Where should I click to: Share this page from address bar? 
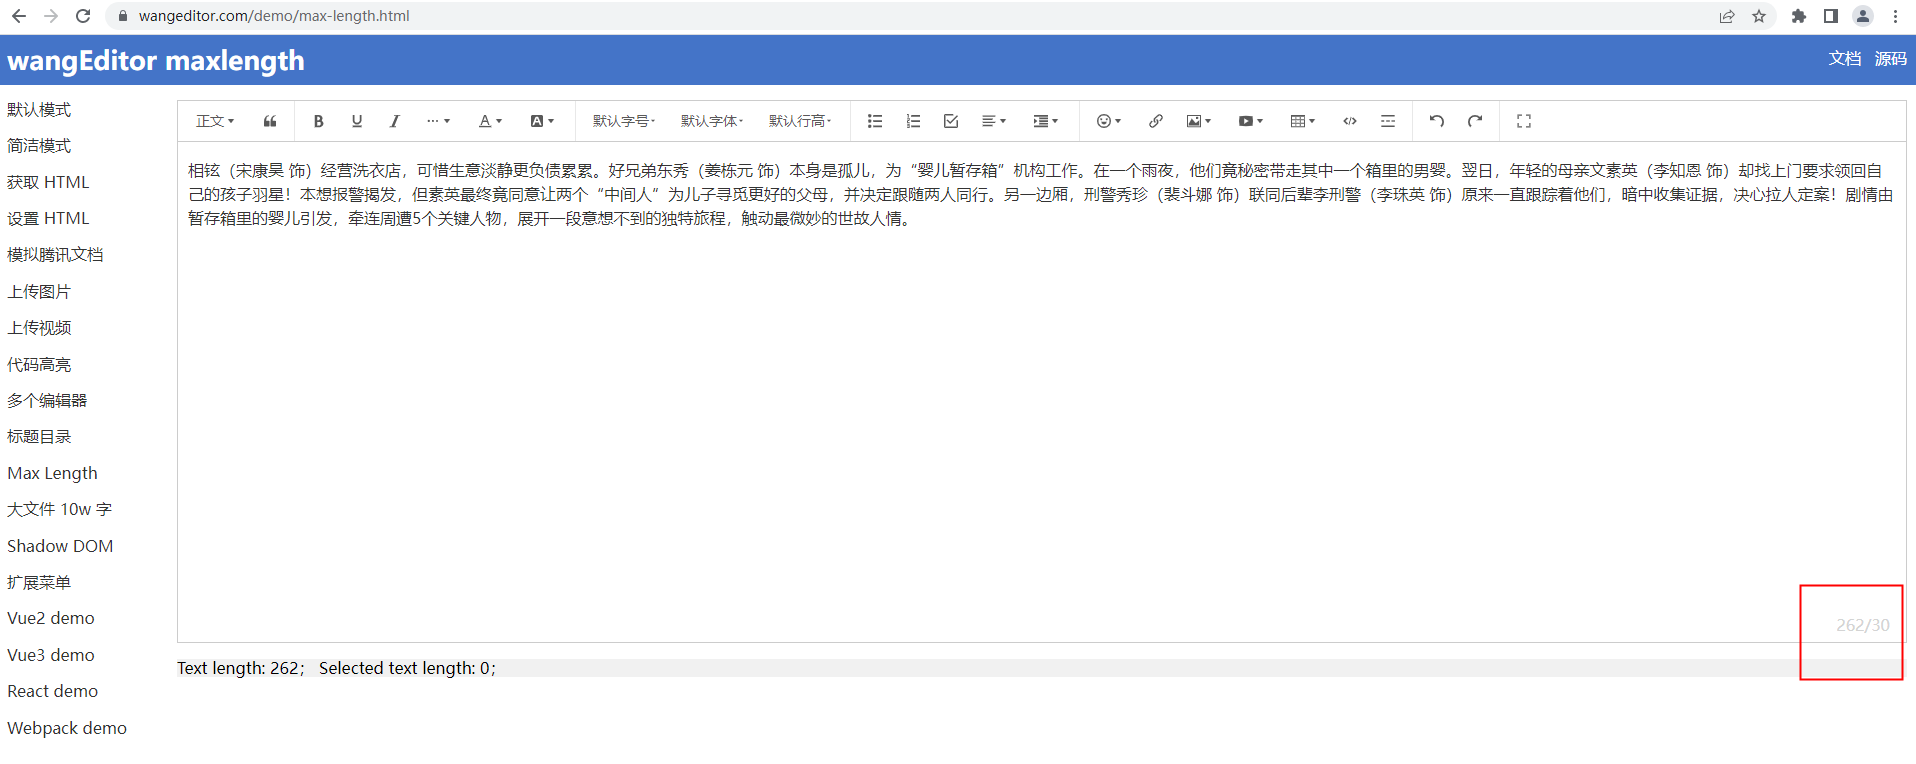pyautogui.click(x=1727, y=16)
